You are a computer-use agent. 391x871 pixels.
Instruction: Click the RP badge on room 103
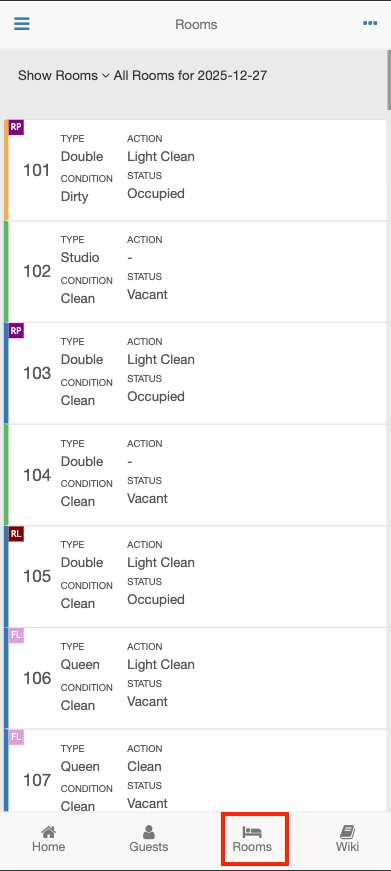16,331
